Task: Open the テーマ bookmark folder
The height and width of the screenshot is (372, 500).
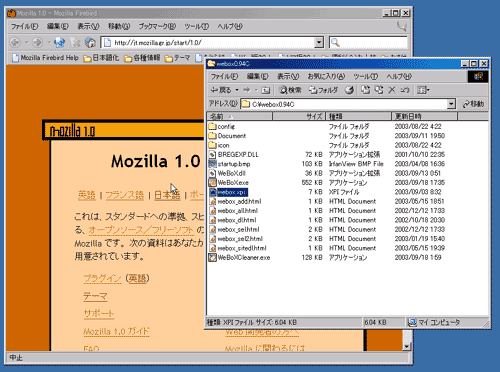Action: [x=178, y=58]
